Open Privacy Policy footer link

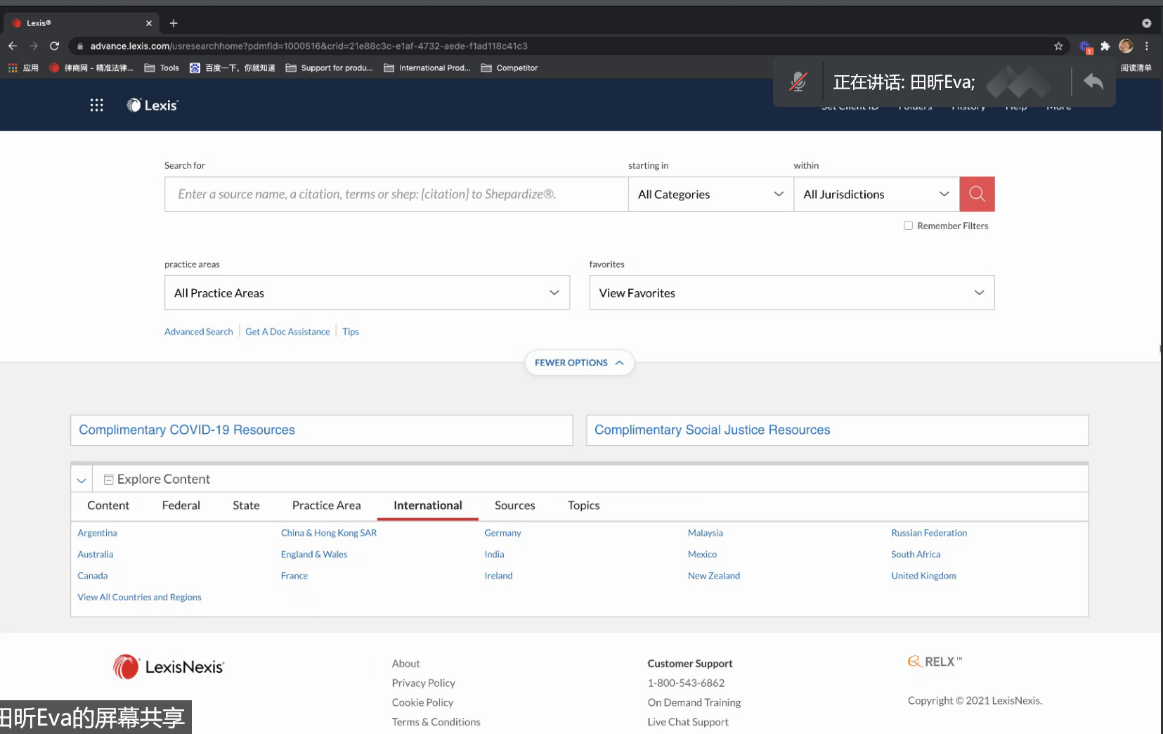click(424, 683)
